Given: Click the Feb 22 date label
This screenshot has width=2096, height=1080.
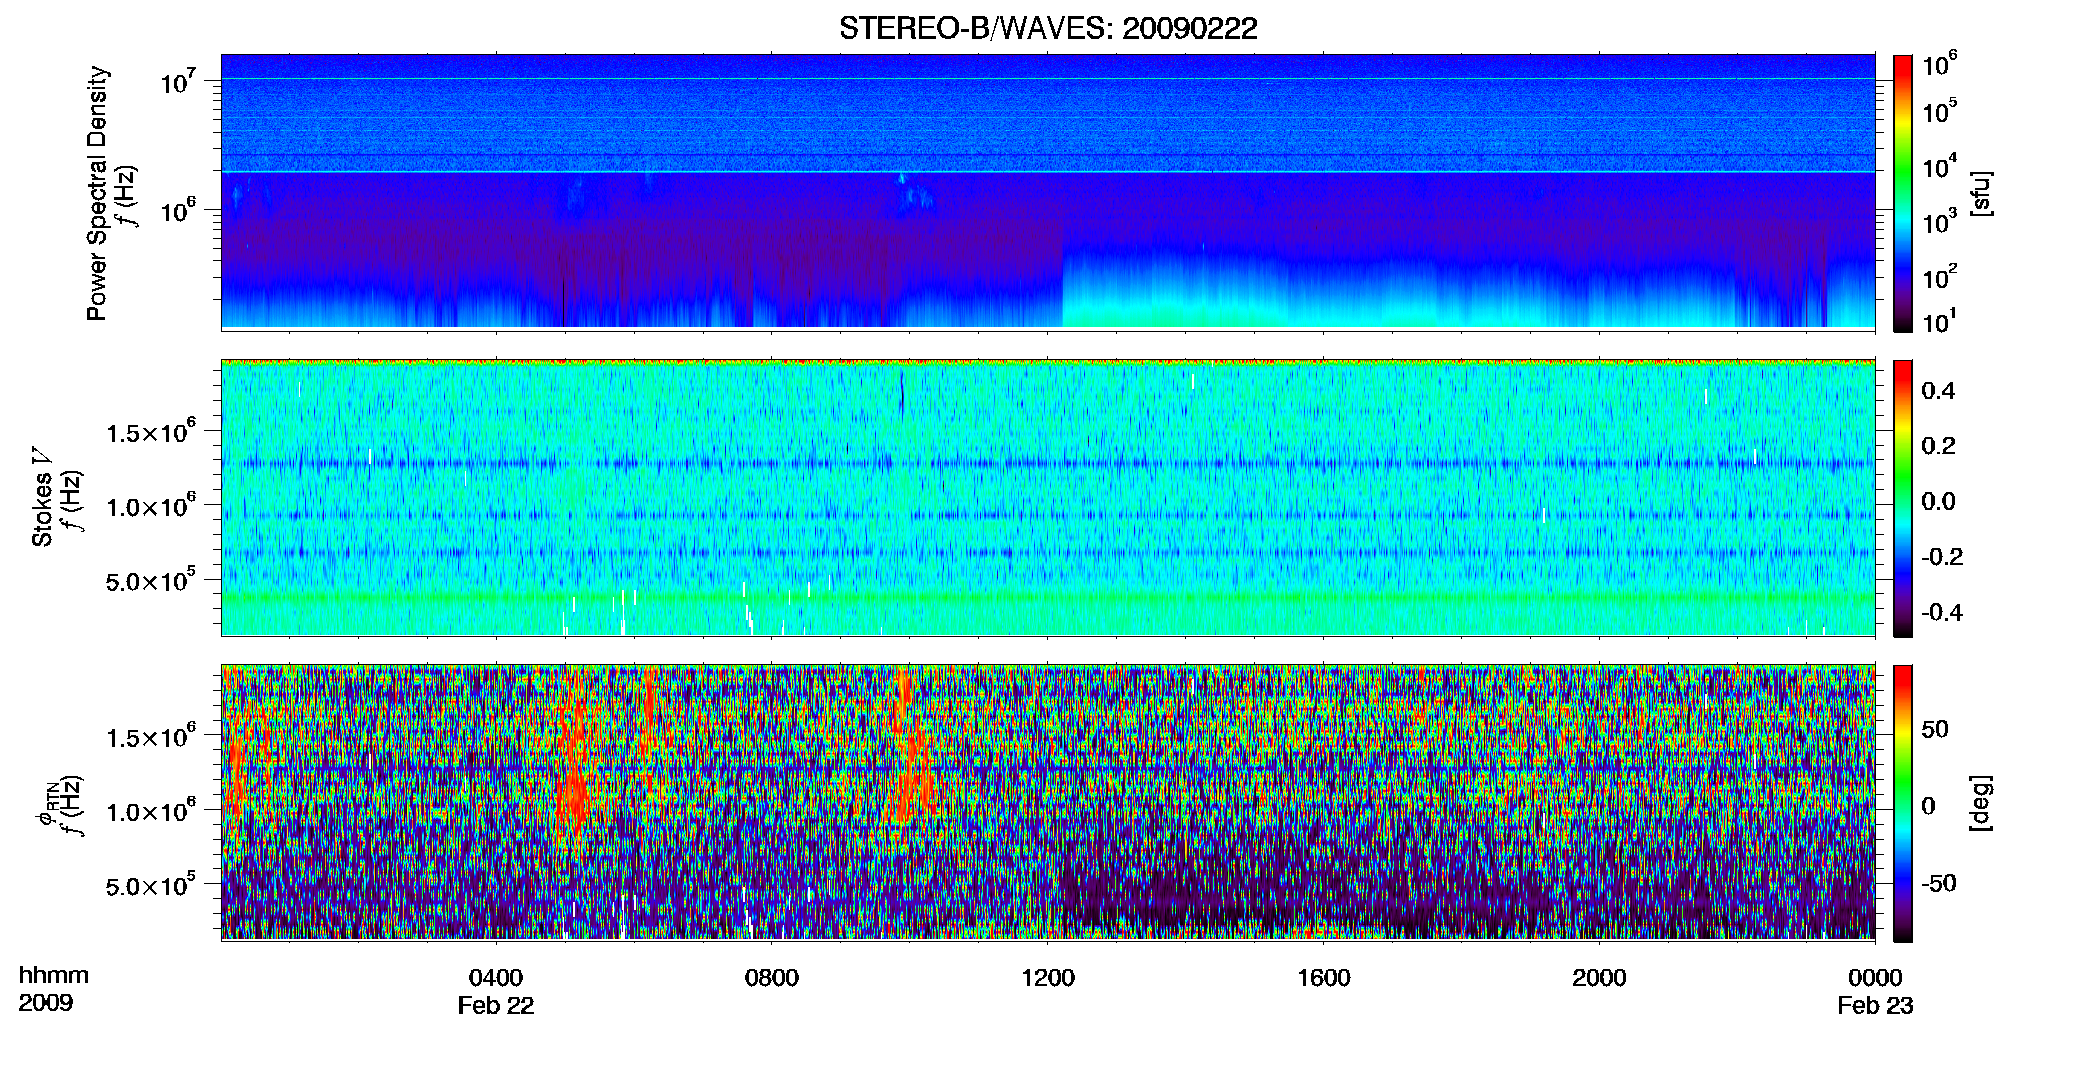Looking at the screenshot, I should [x=496, y=1006].
